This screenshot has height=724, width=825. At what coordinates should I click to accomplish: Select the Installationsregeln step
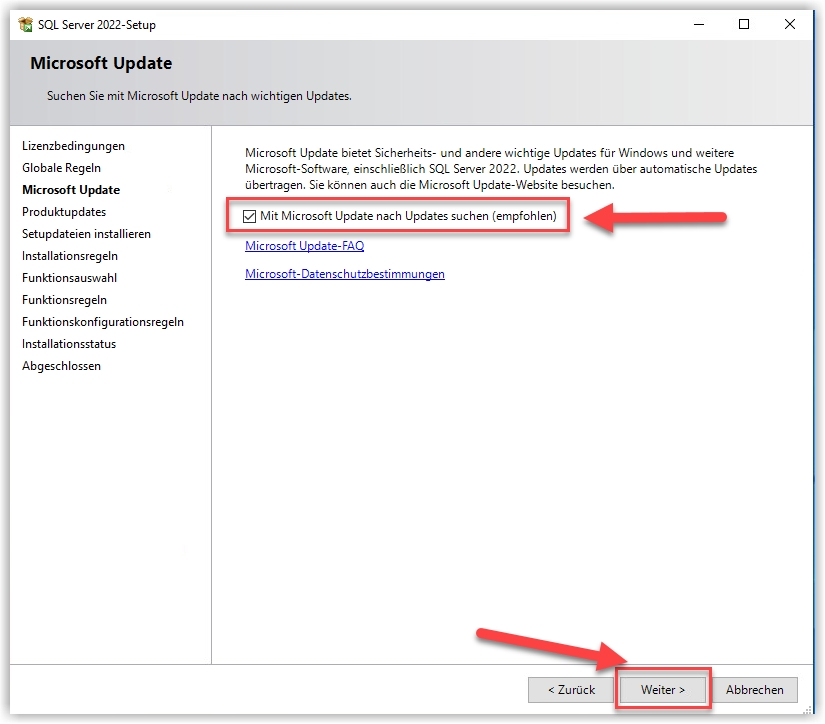coord(70,256)
